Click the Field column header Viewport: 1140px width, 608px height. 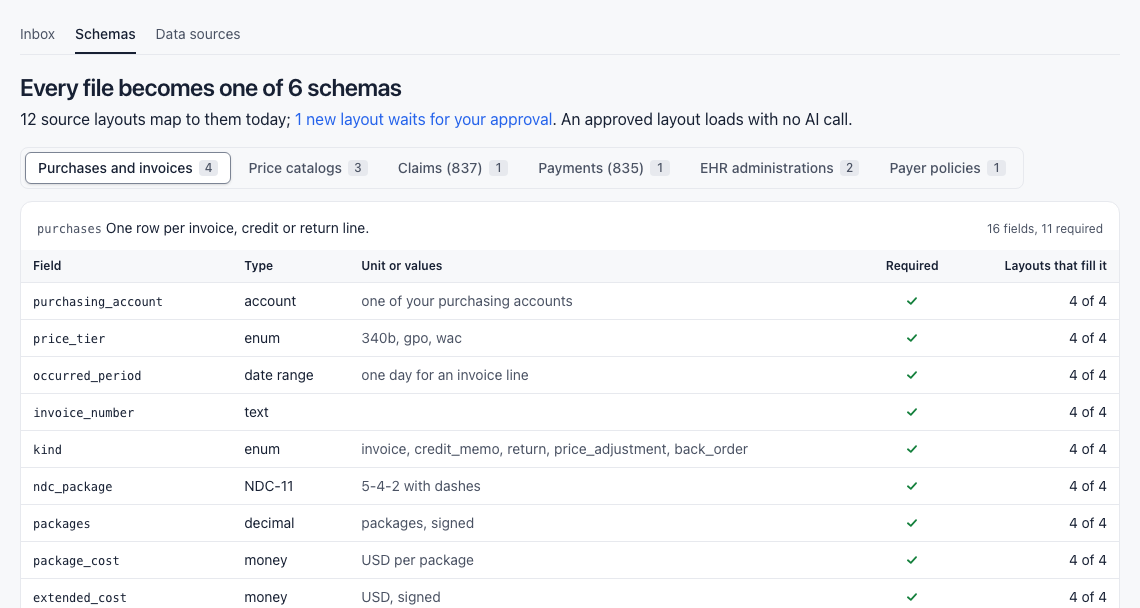(47, 265)
